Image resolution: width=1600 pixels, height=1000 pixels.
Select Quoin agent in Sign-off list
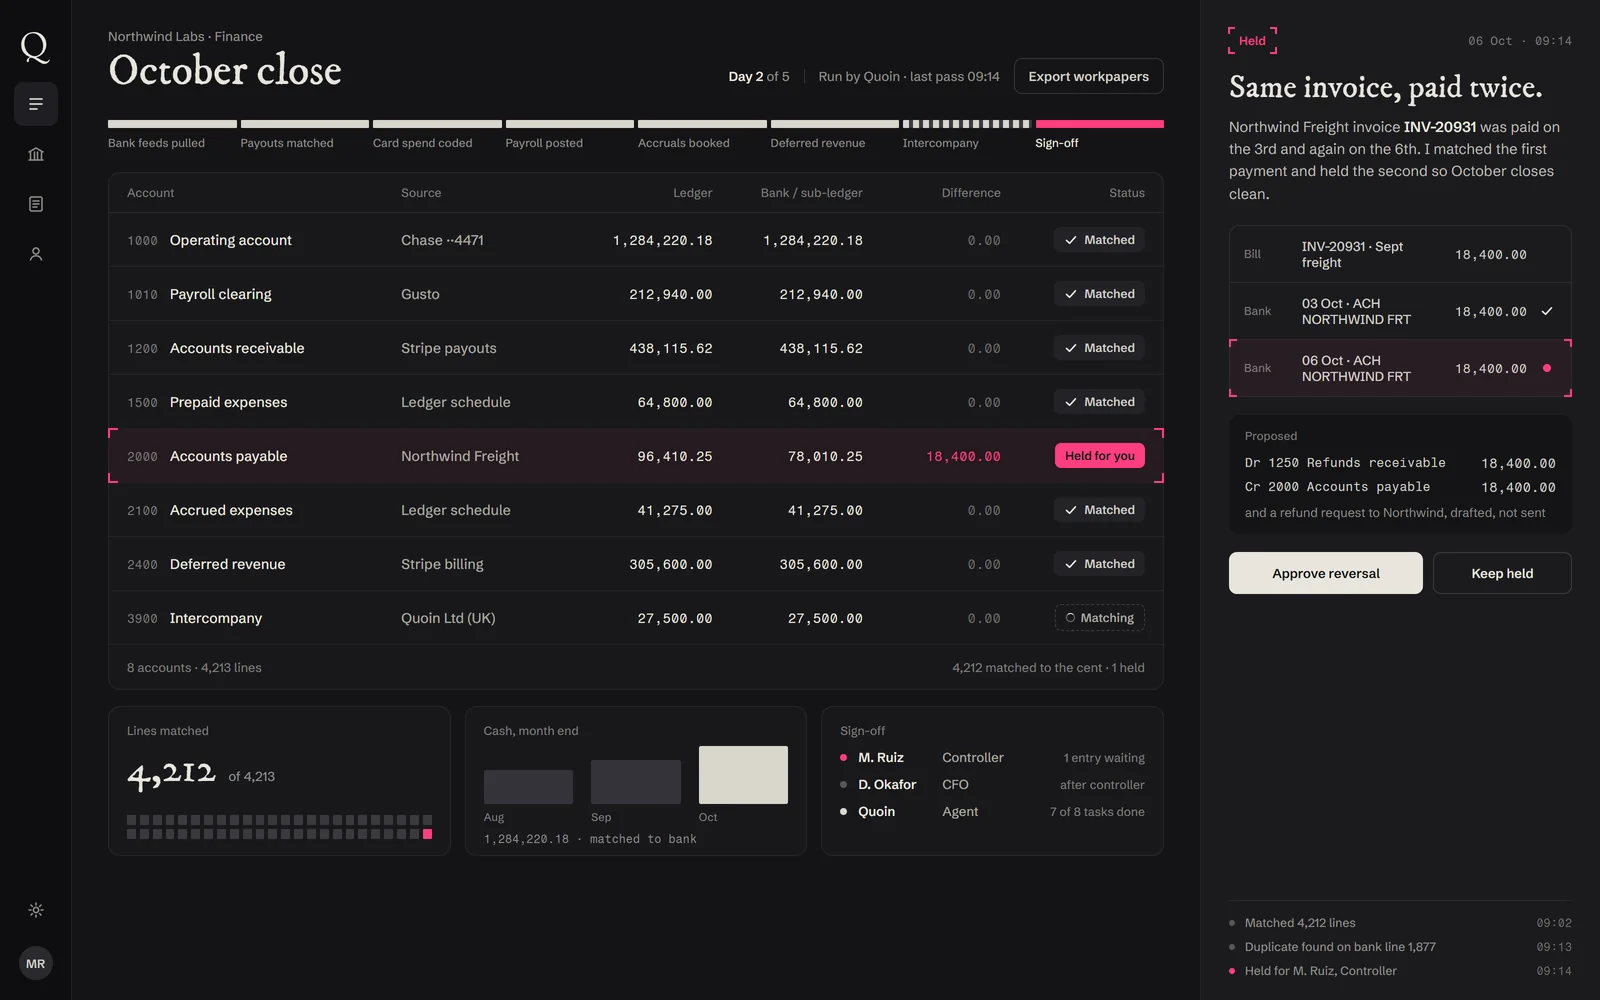coord(876,811)
